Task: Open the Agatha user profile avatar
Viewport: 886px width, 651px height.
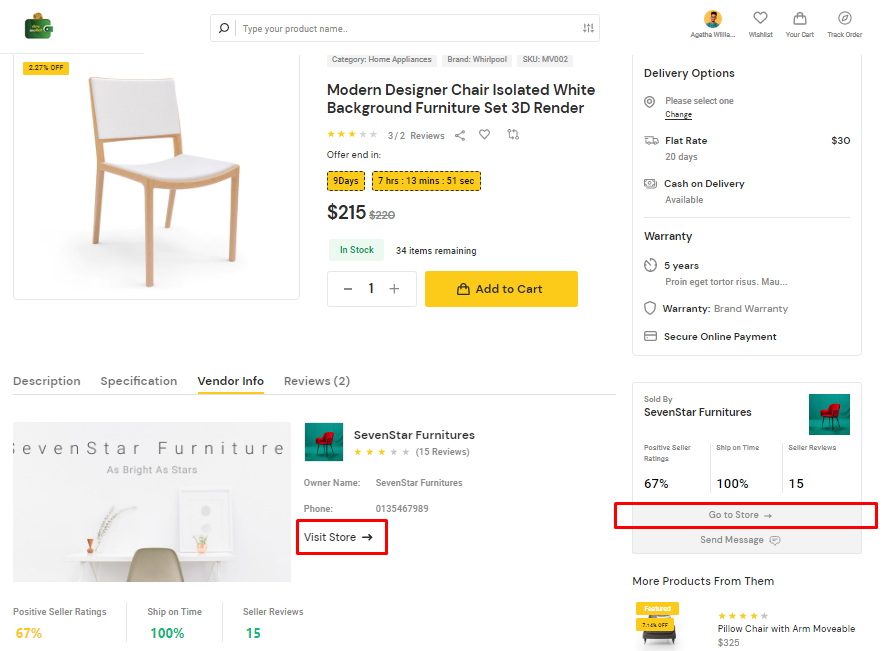Action: 713,19
